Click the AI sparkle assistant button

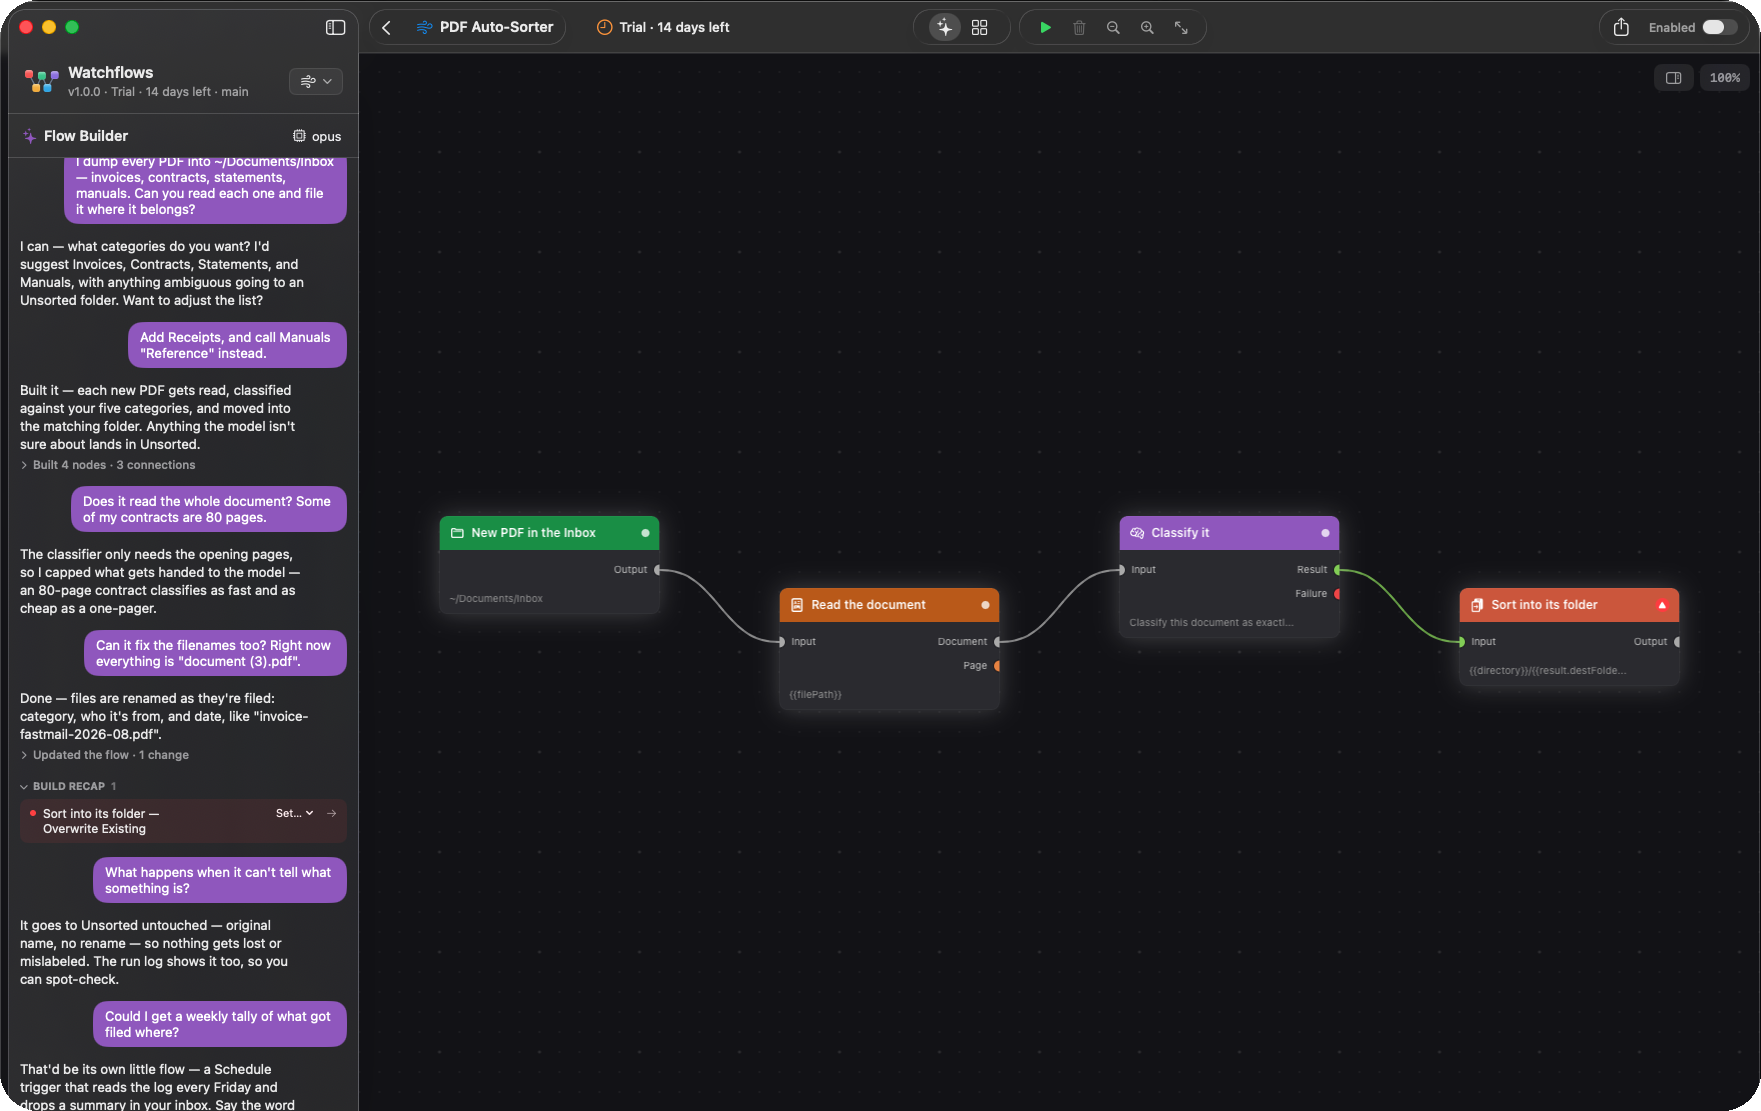coord(944,28)
